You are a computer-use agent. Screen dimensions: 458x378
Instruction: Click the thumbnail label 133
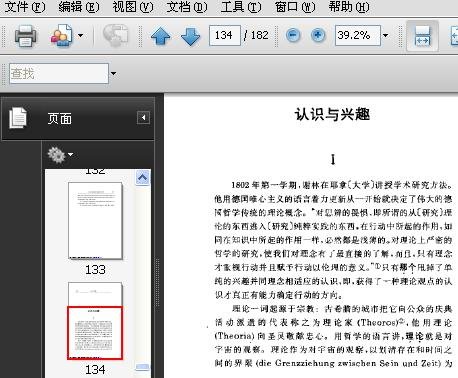coord(95,270)
